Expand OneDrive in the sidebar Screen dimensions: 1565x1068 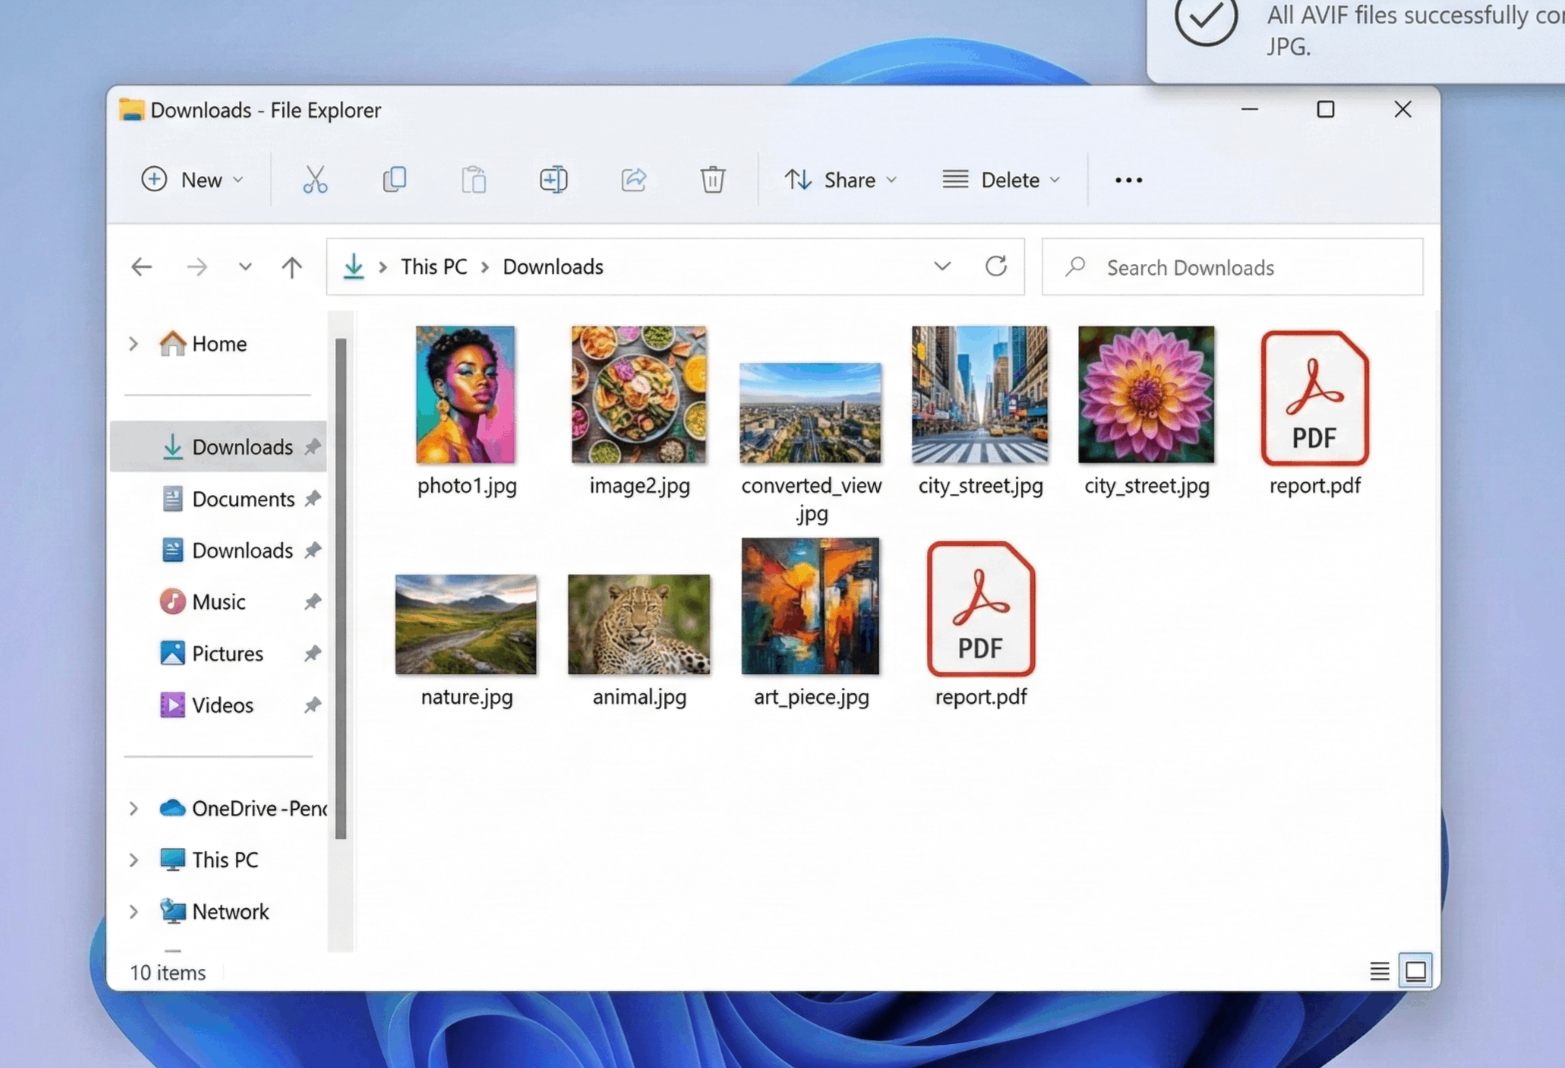[133, 808]
